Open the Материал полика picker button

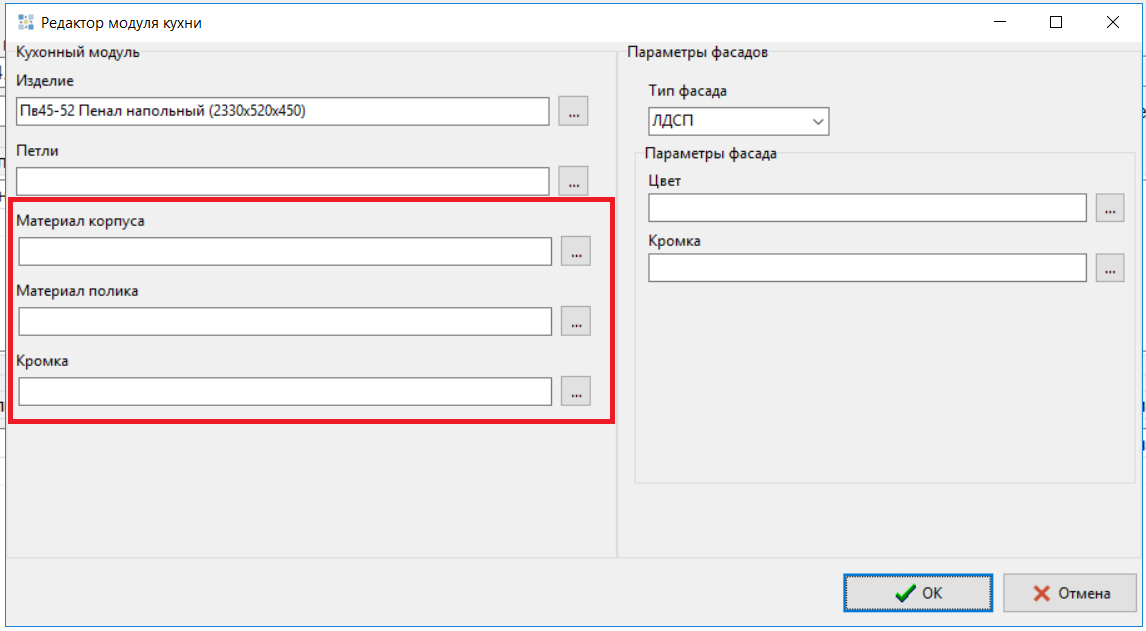[x=575, y=321]
